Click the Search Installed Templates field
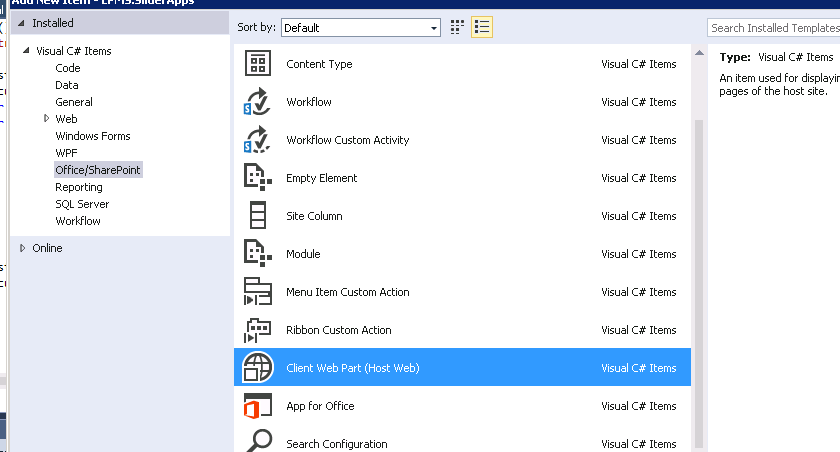The height and width of the screenshot is (452, 840). [773, 28]
